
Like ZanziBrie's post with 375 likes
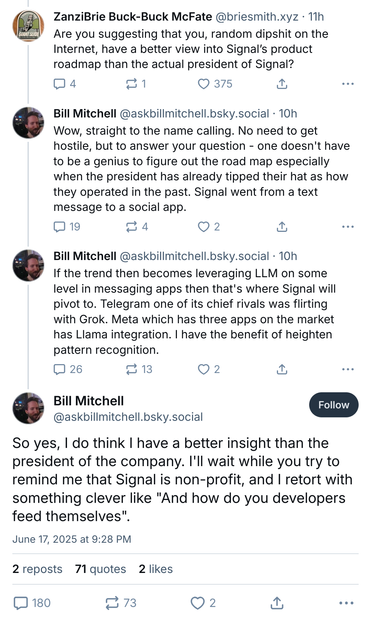coord(215,84)
